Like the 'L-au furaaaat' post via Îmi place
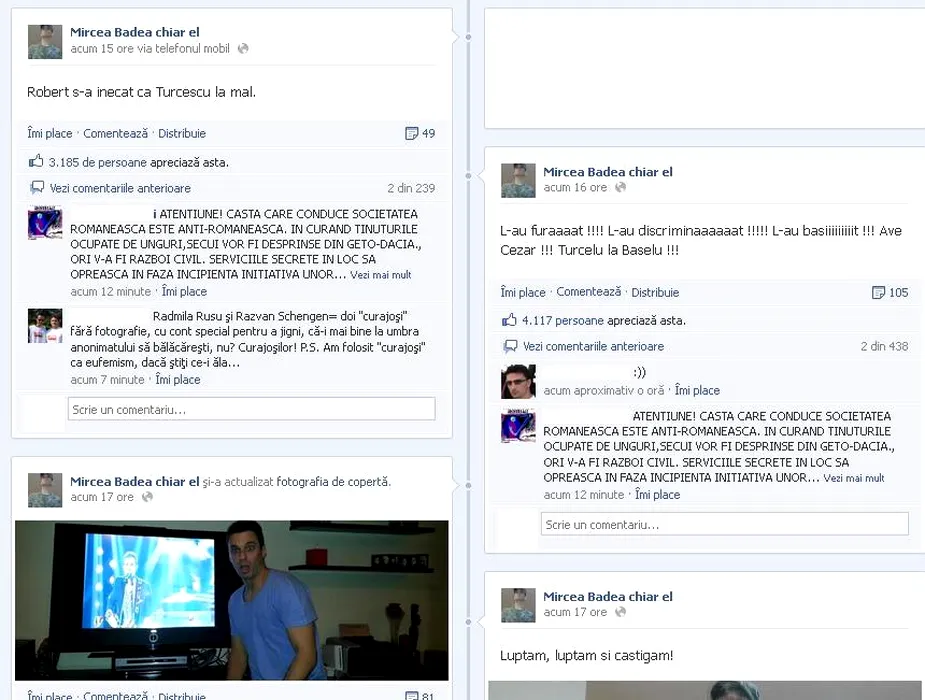This screenshot has height=700, width=925. (523, 292)
